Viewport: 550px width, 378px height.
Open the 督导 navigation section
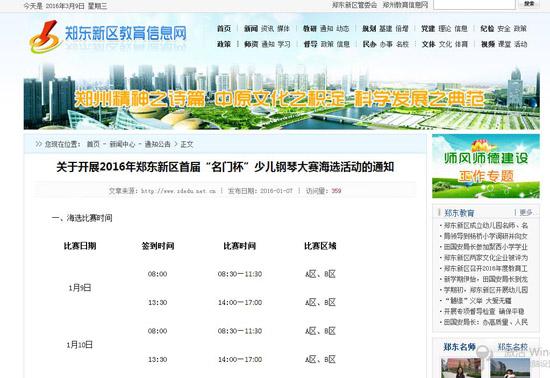310,44
